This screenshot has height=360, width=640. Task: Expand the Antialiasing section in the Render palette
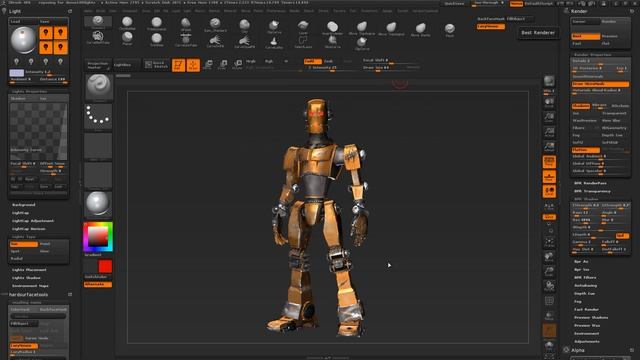585,286
